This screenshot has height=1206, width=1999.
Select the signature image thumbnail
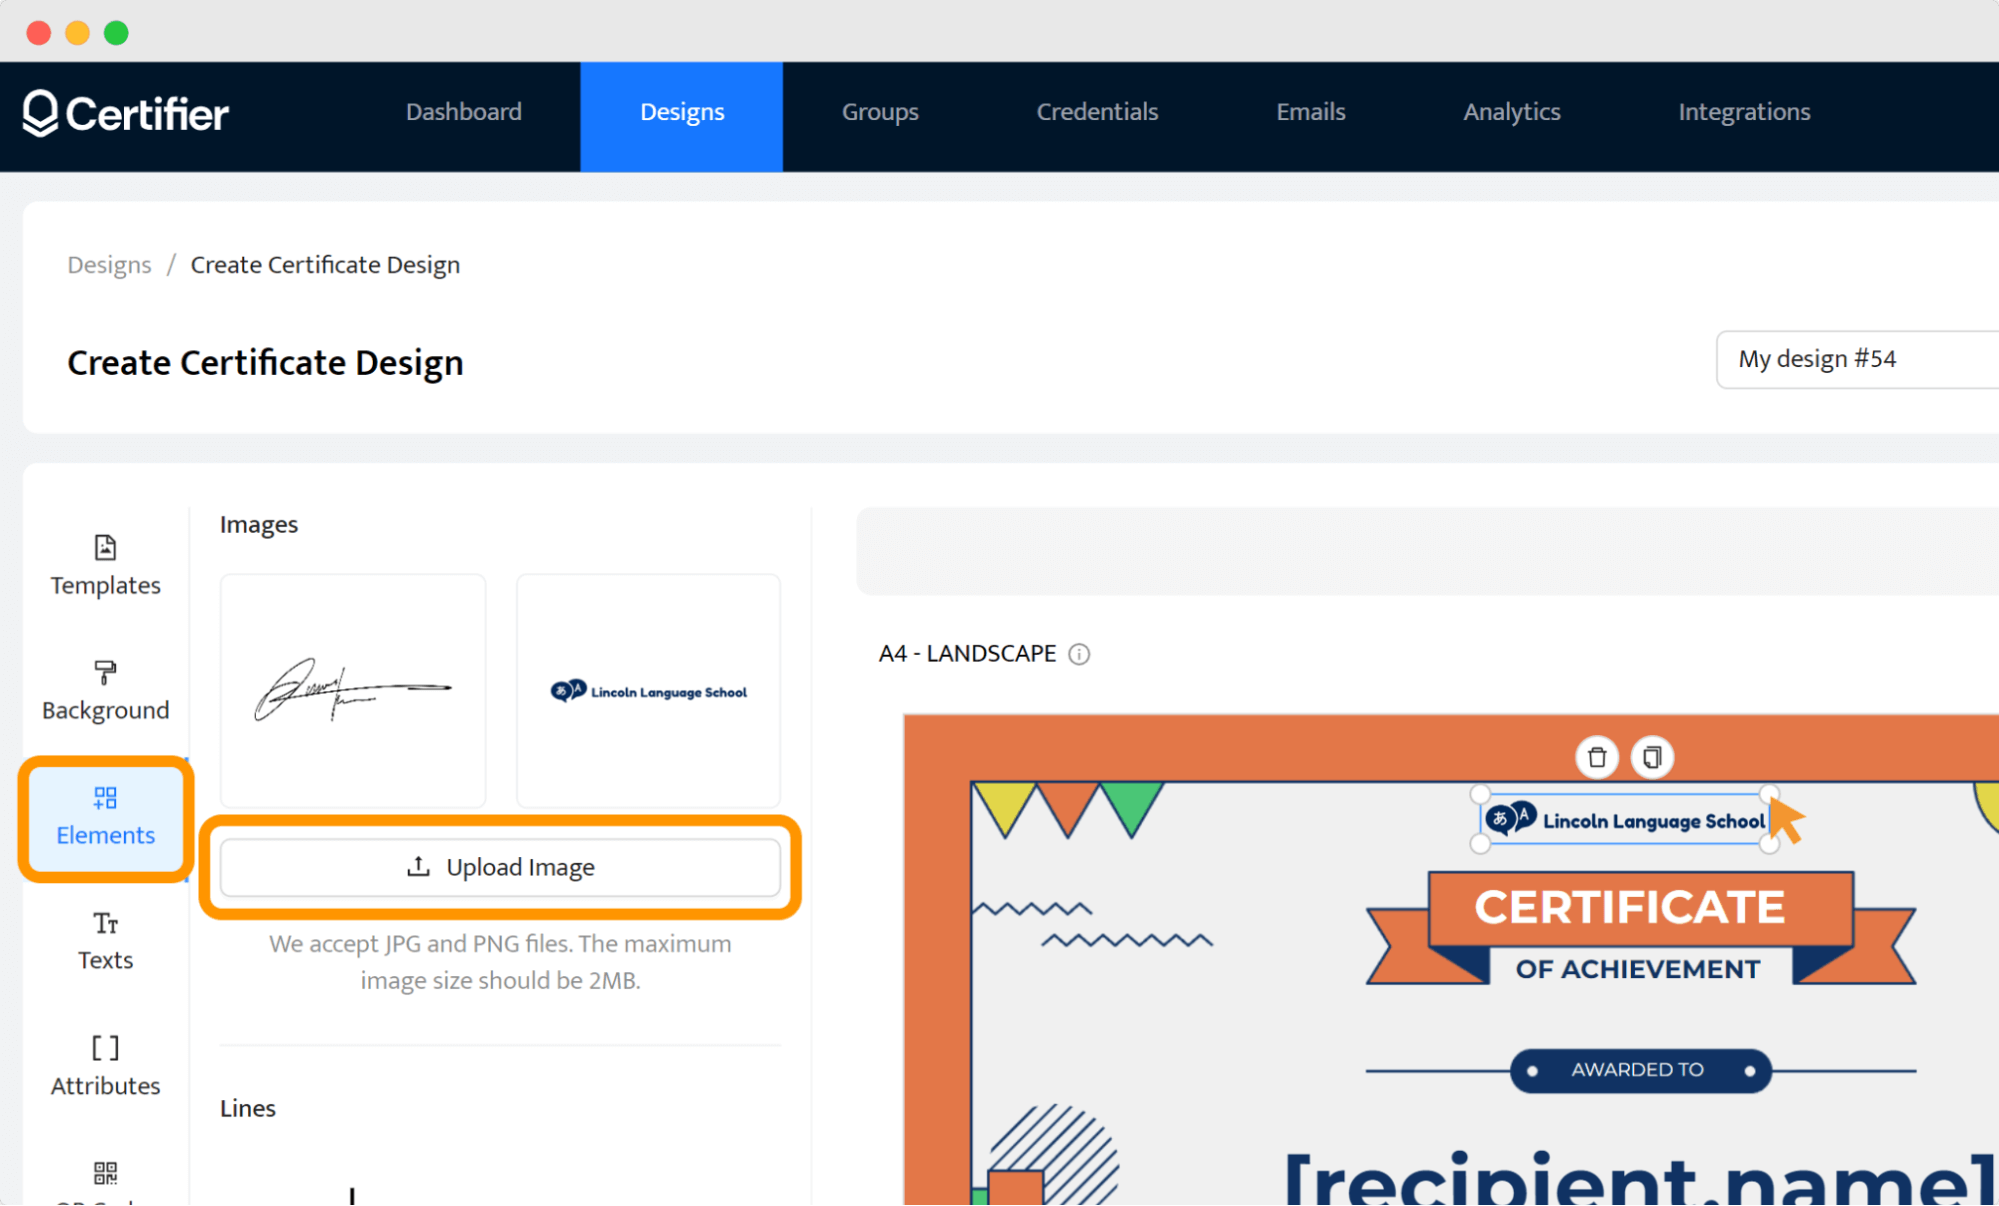(353, 690)
